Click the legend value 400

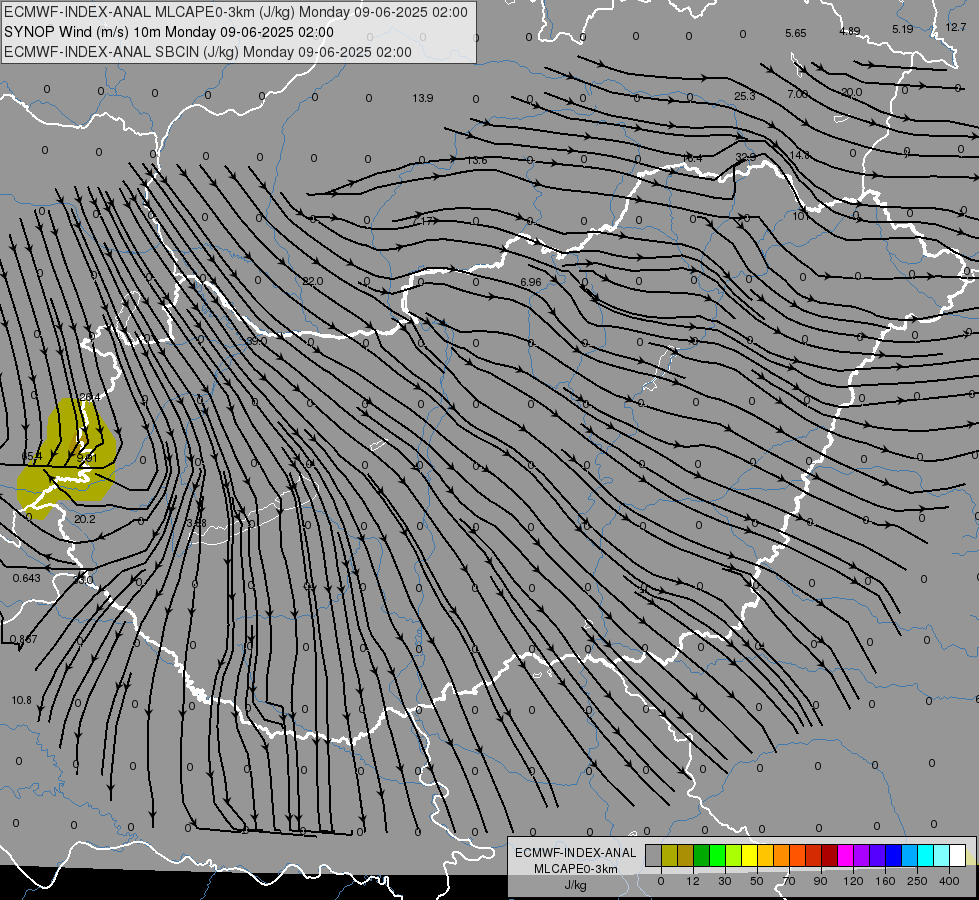949,881
